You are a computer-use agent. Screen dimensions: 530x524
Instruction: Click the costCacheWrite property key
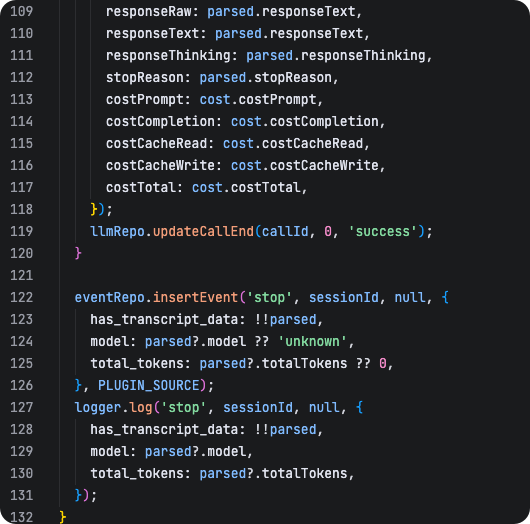(x=160, y=166)
